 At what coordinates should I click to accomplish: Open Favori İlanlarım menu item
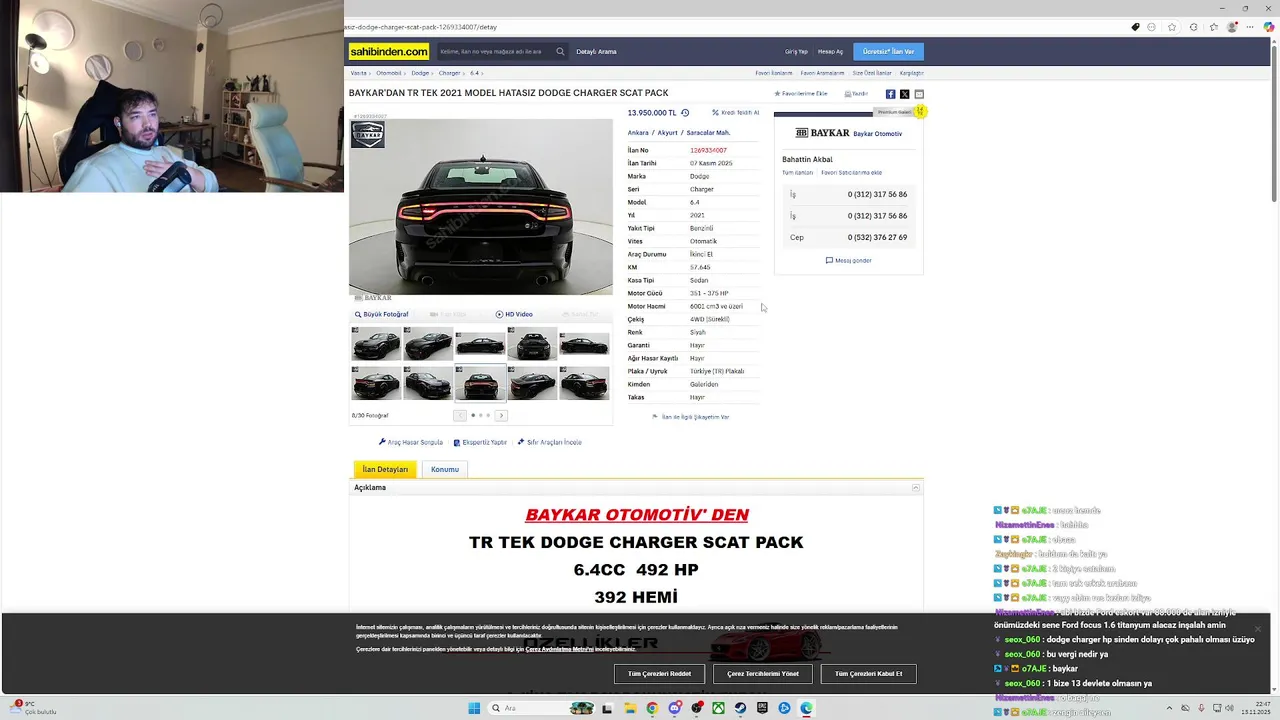pyautogui.click(x=774, y=73)
